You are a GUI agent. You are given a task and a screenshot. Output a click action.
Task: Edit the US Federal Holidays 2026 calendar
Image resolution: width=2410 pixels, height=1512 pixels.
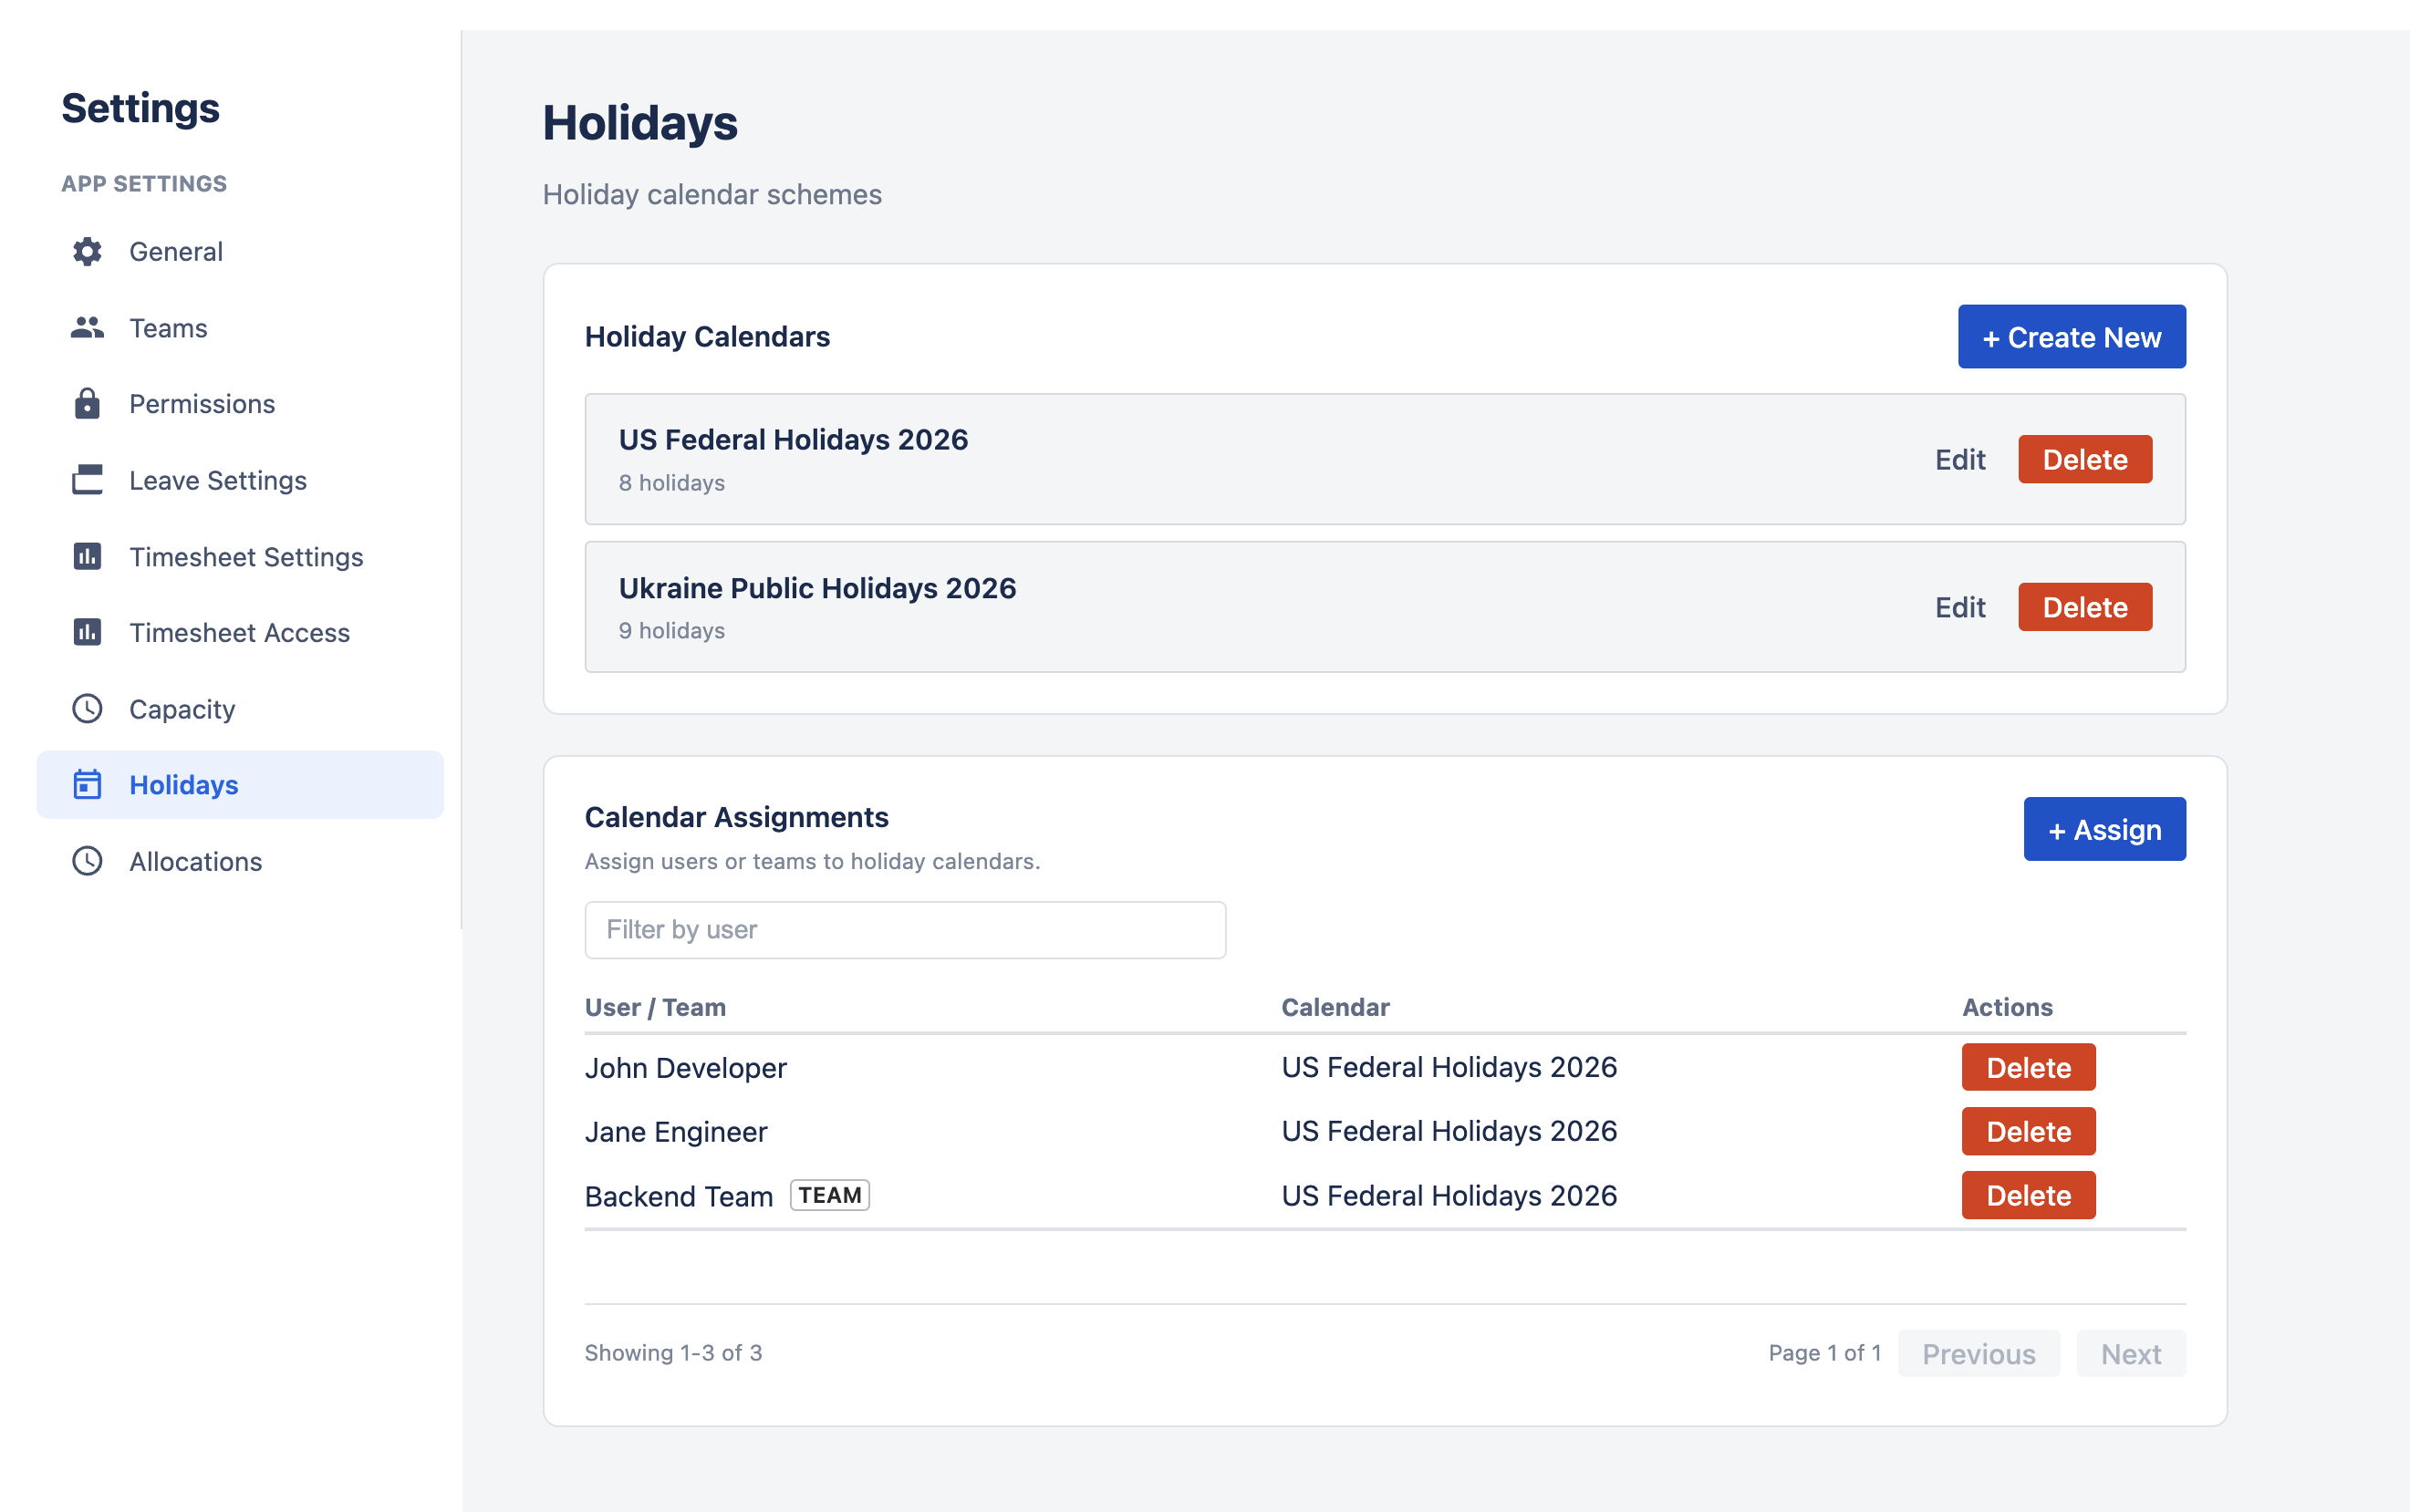coord(1959,459)
